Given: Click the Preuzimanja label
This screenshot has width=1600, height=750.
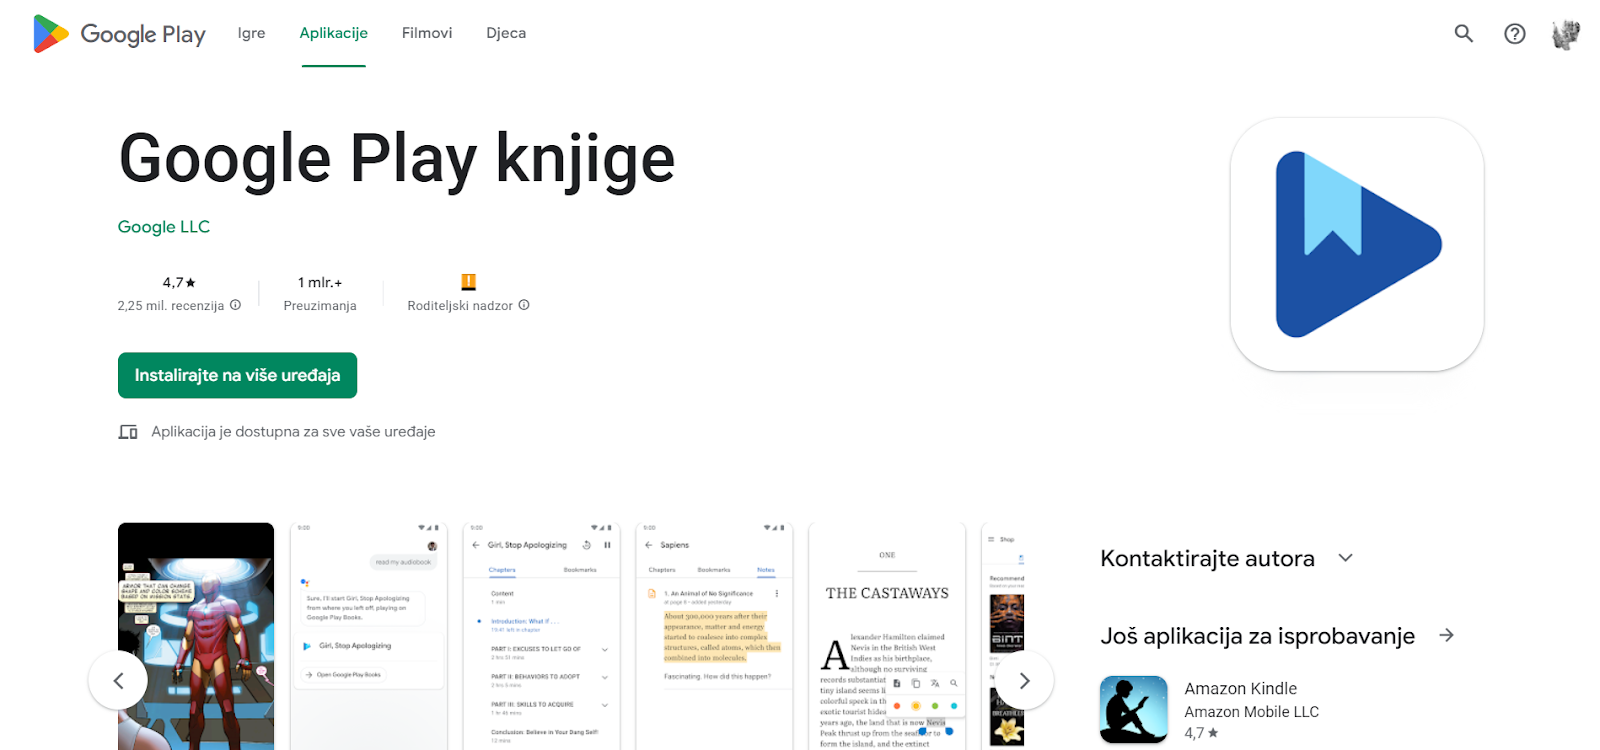Looking at the screenshot, I should (x=320, y=306).
